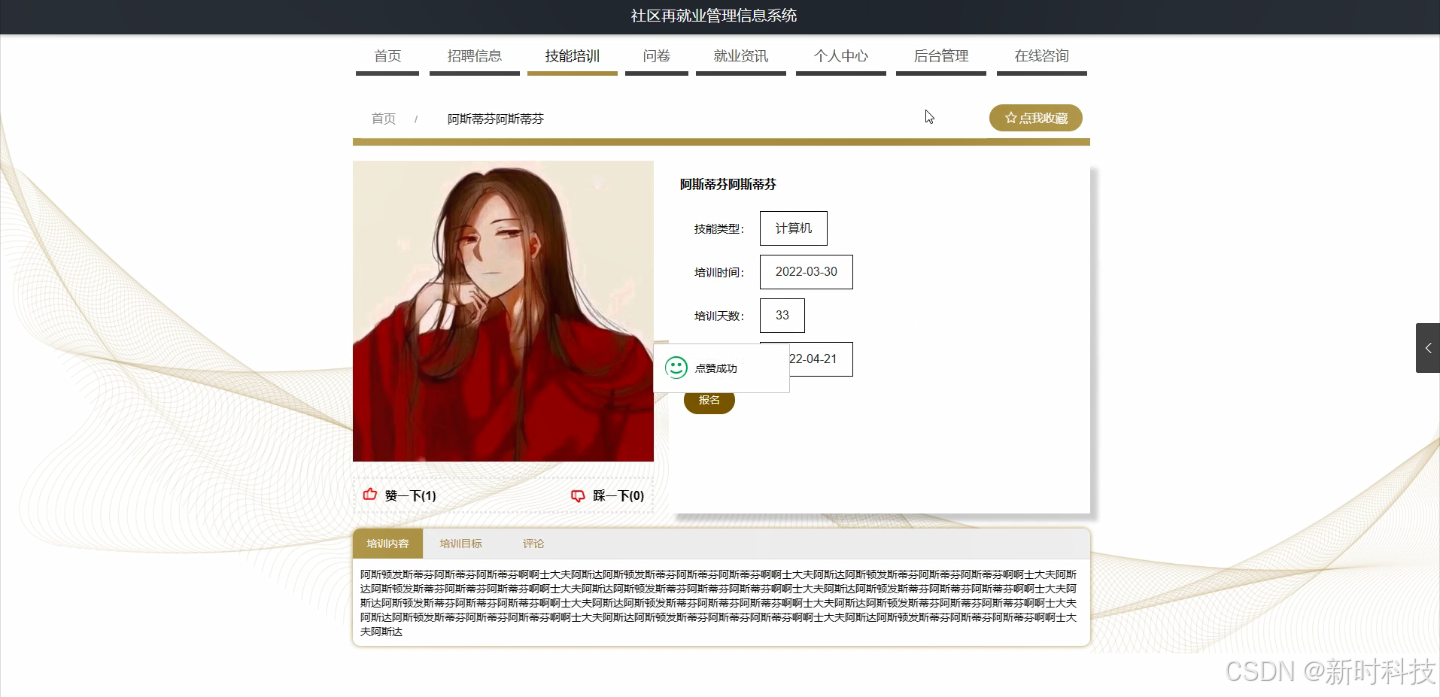
Task: Click the breadcrumb 阿斯蒂芬阿斯蒂芬 text
Action: [496, 119]
